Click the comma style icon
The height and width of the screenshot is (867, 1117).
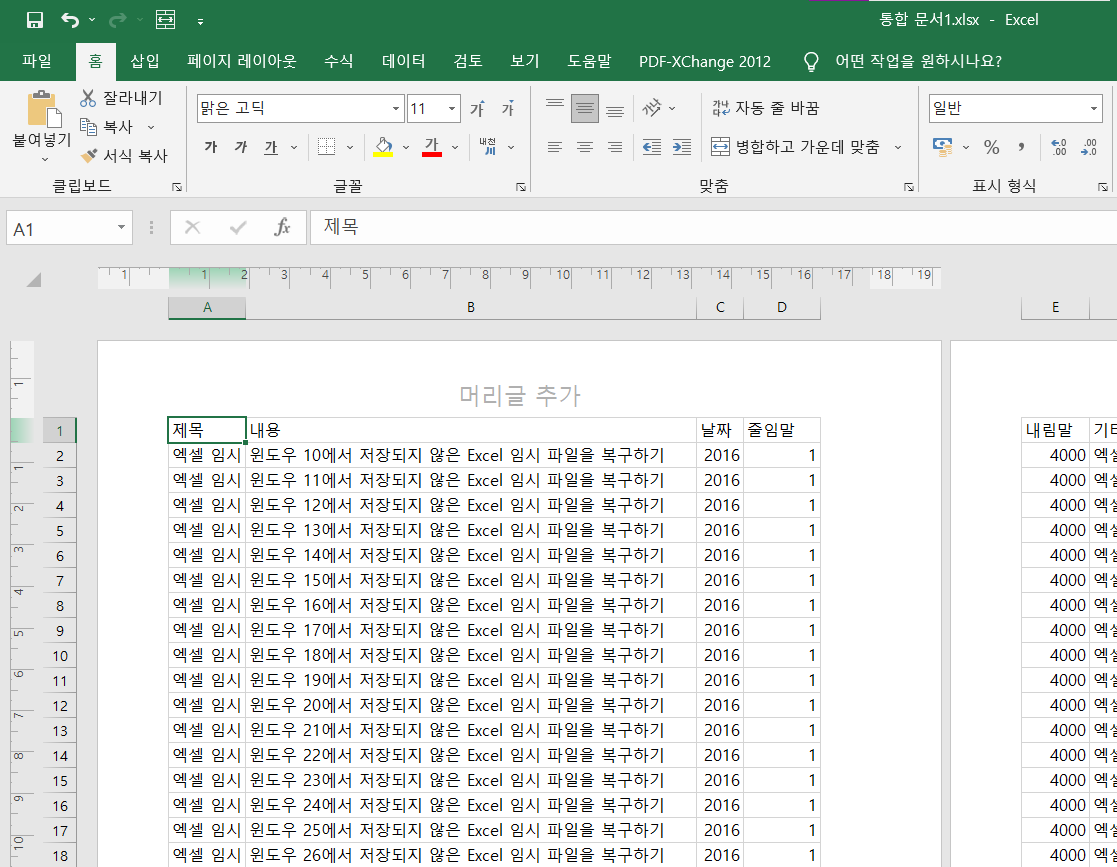coord(1019,147)
